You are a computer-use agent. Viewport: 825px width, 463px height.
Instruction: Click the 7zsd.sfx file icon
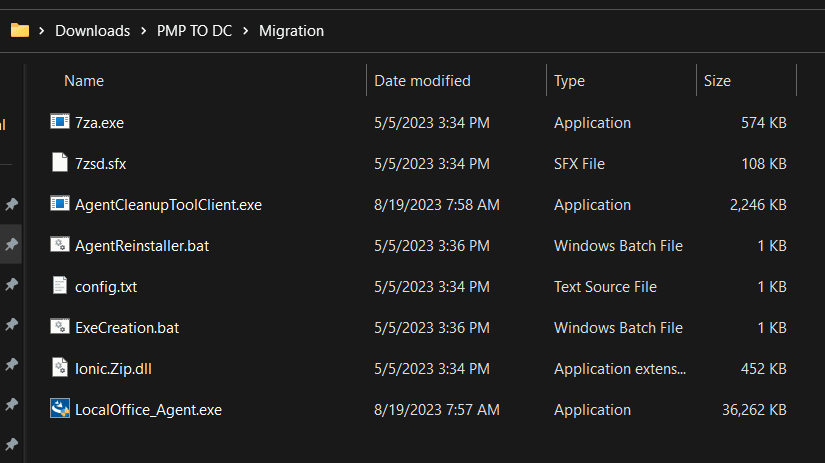point(60,163)
